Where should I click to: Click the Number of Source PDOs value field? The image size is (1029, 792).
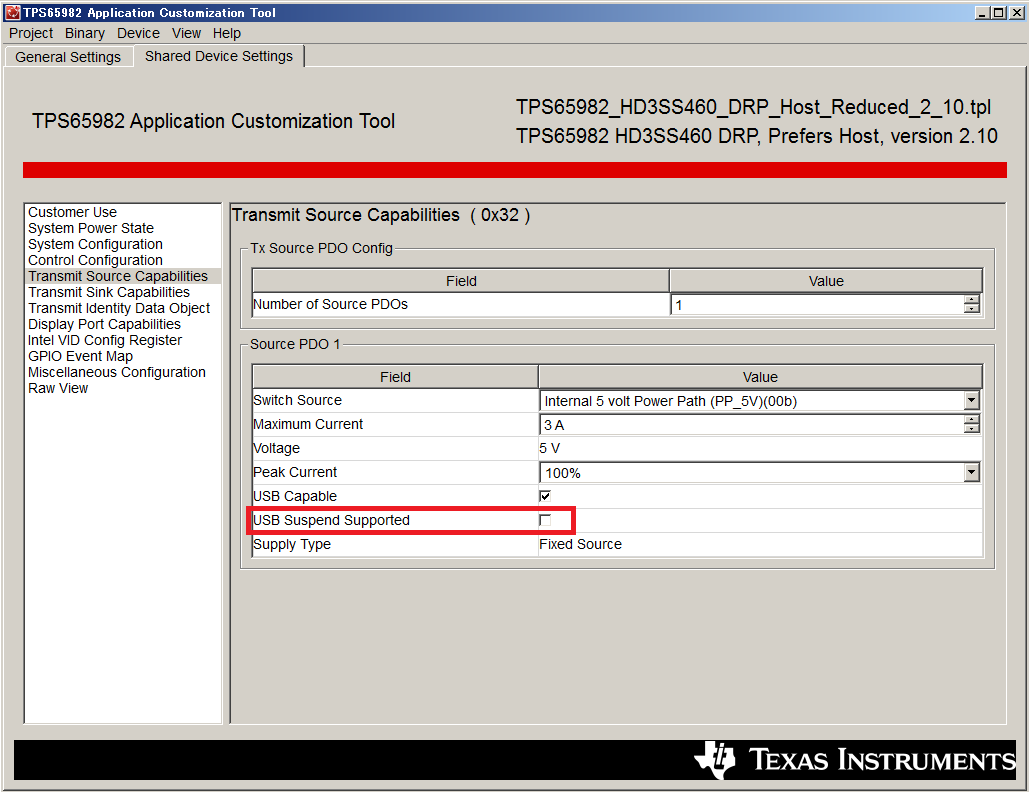point(817,304)
